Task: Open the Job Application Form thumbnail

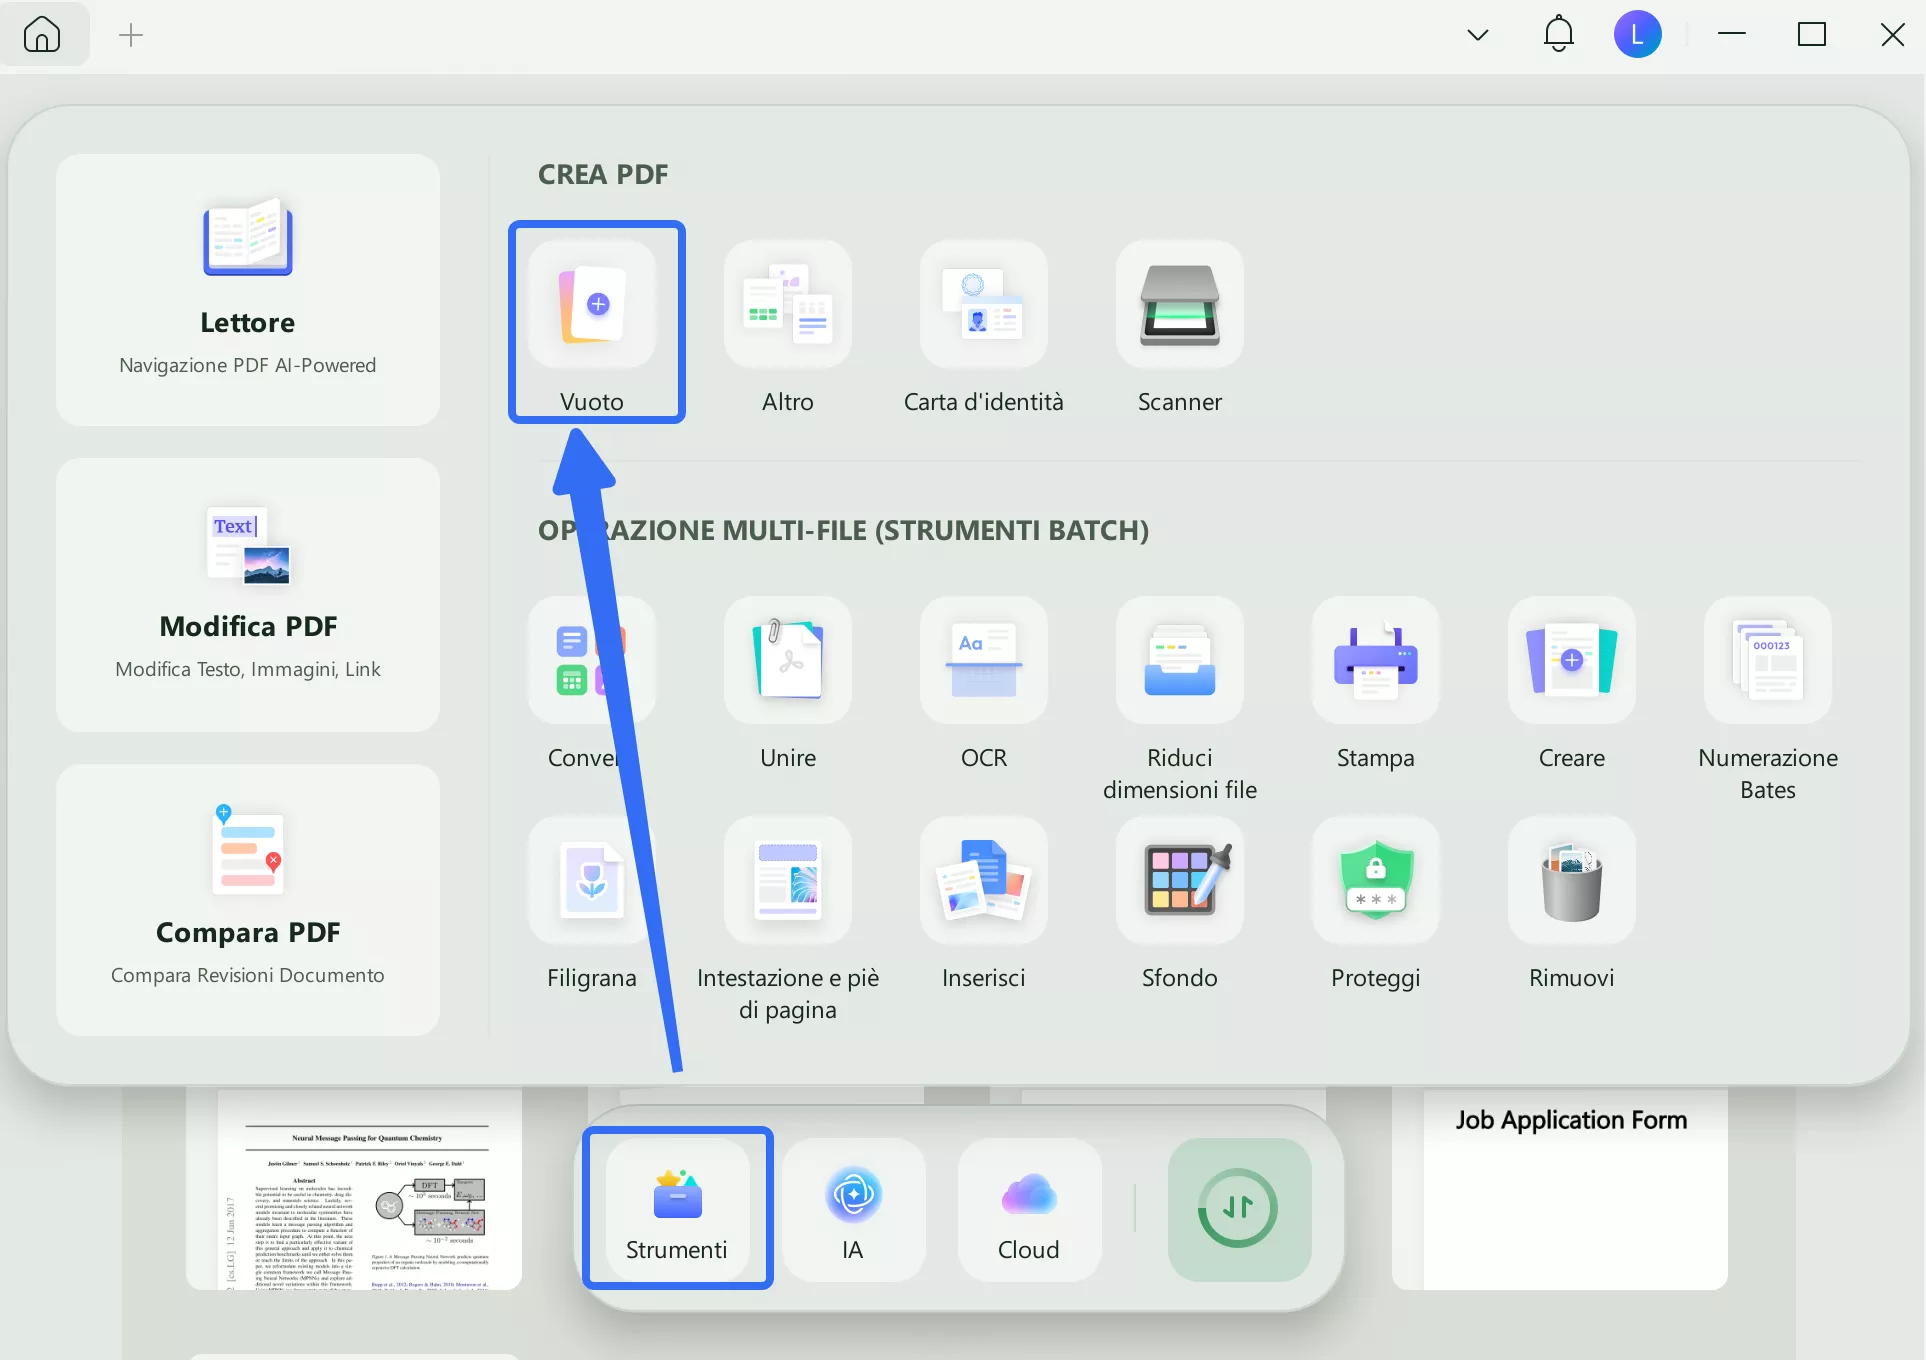Action: click(x=1570, y=1190)
